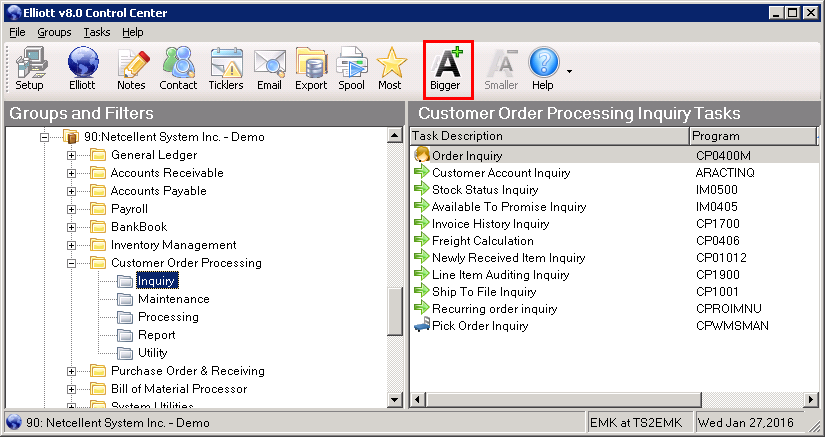Click task list horizontal scroll left arrow
Viewport: 825px width, 437px height.
click(x=418, y=400)
